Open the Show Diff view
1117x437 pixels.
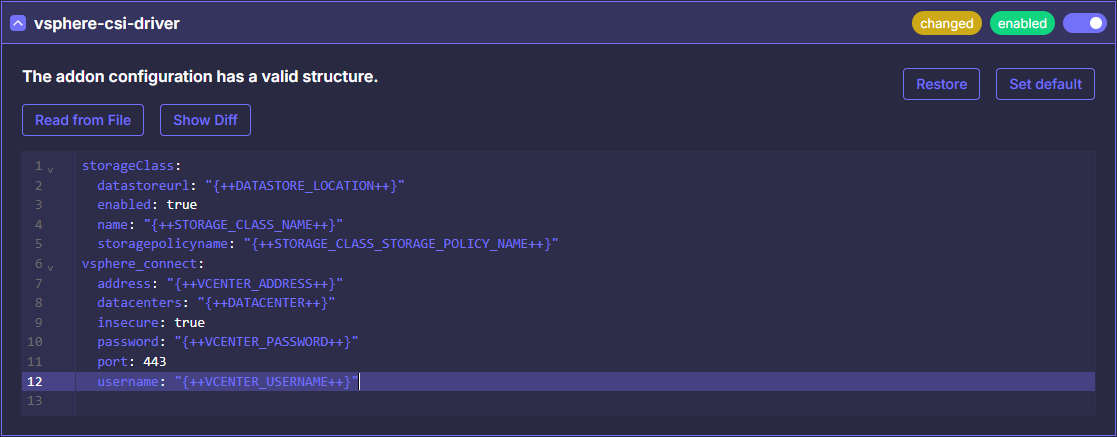(205, 120)
